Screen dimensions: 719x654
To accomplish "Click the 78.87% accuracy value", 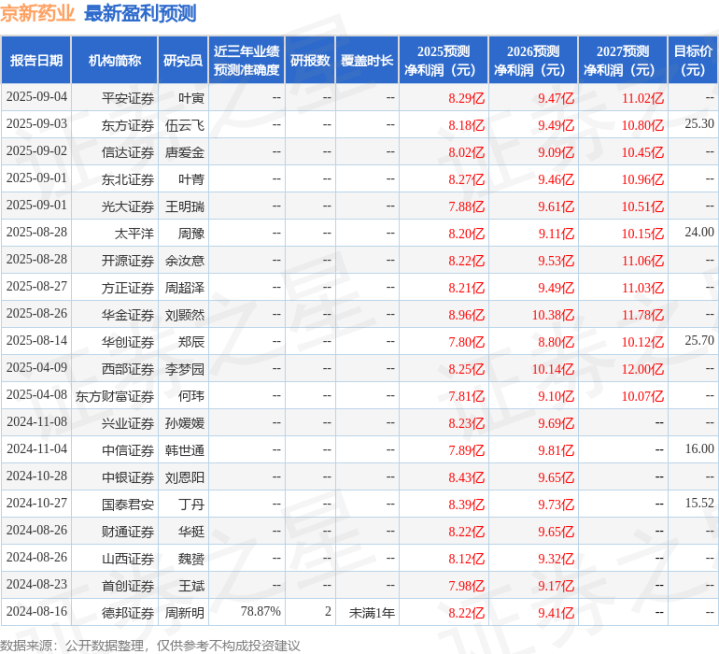I will [x=260, y=611].
